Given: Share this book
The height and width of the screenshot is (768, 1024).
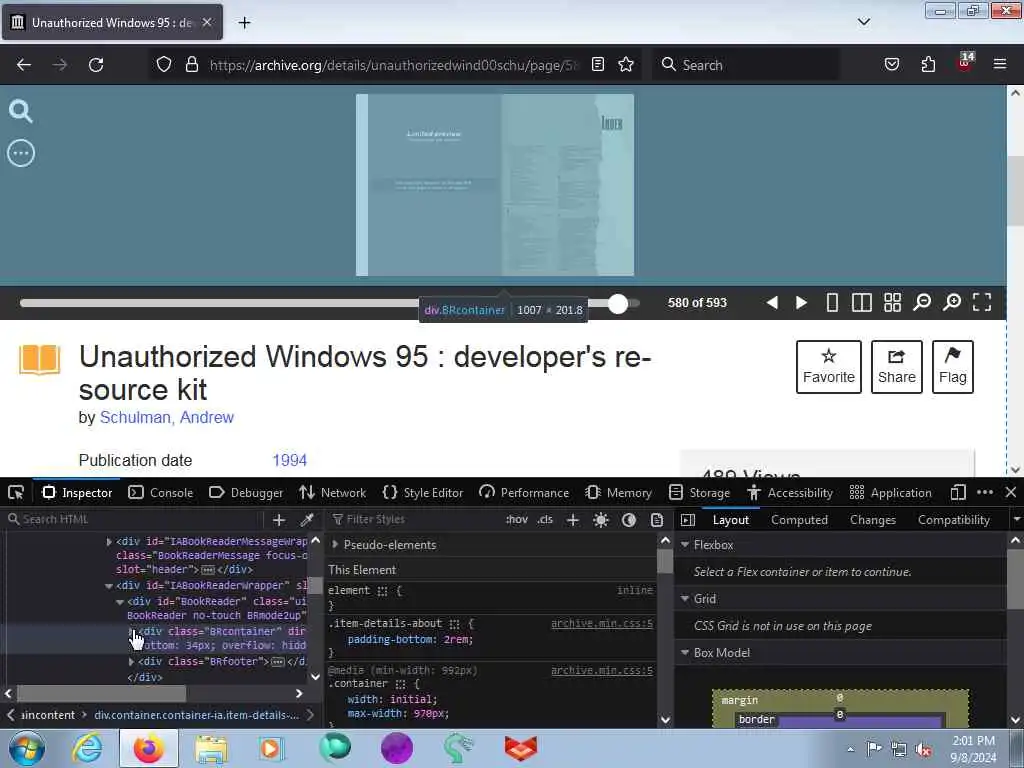Looking at the screenshot, I should (x=897, y=367).
